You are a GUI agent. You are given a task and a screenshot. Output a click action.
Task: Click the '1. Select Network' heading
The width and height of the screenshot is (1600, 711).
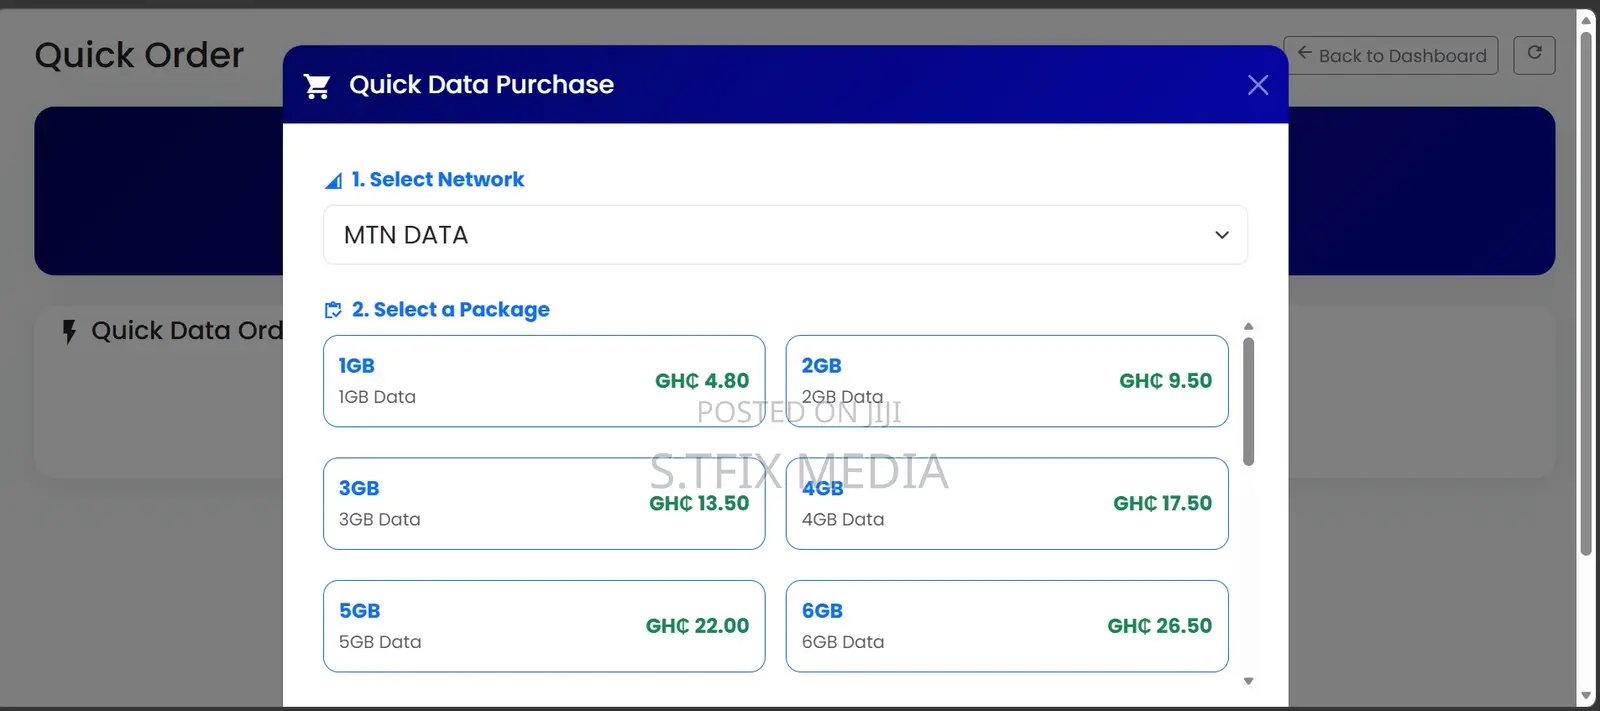tap(437, 180)
